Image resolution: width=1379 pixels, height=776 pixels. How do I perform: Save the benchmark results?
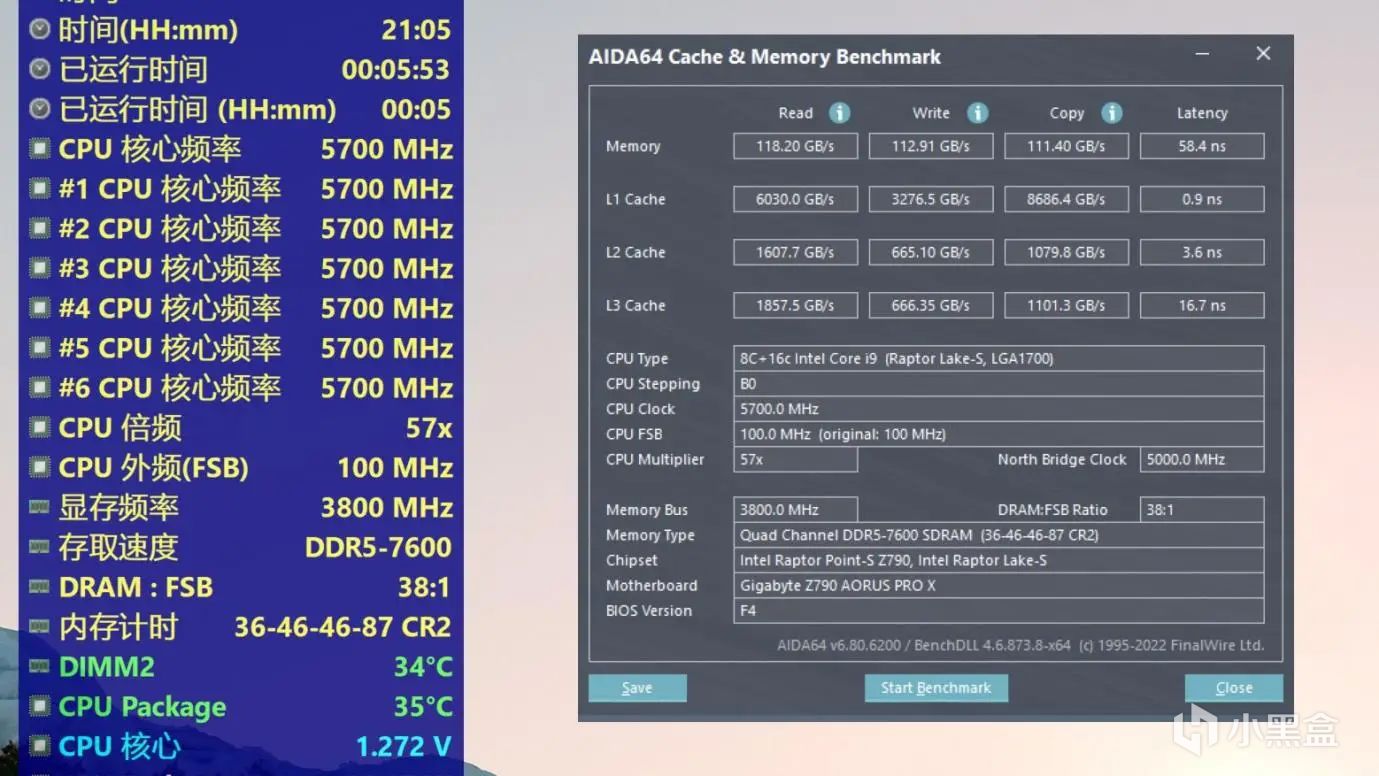coord(637,688)
